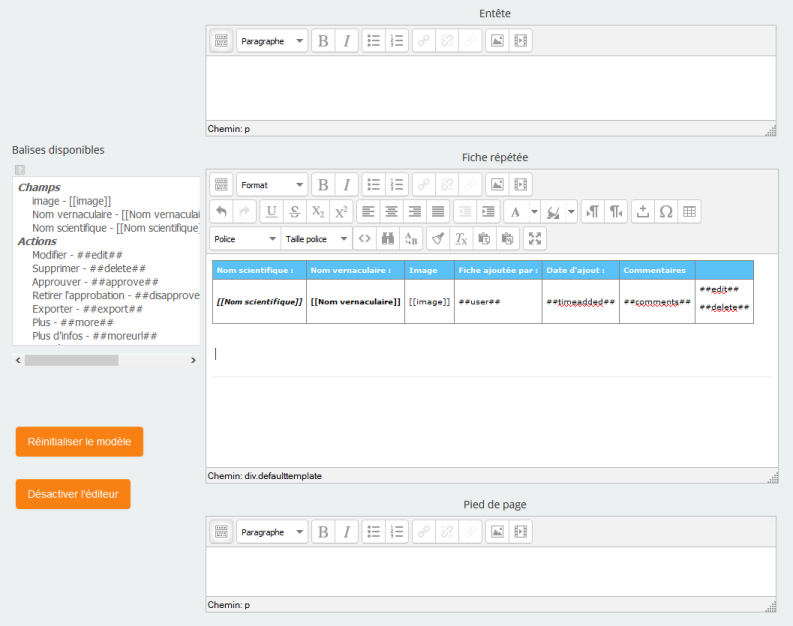
Task: Justify the text fully
Action: [x=438, y=211]
